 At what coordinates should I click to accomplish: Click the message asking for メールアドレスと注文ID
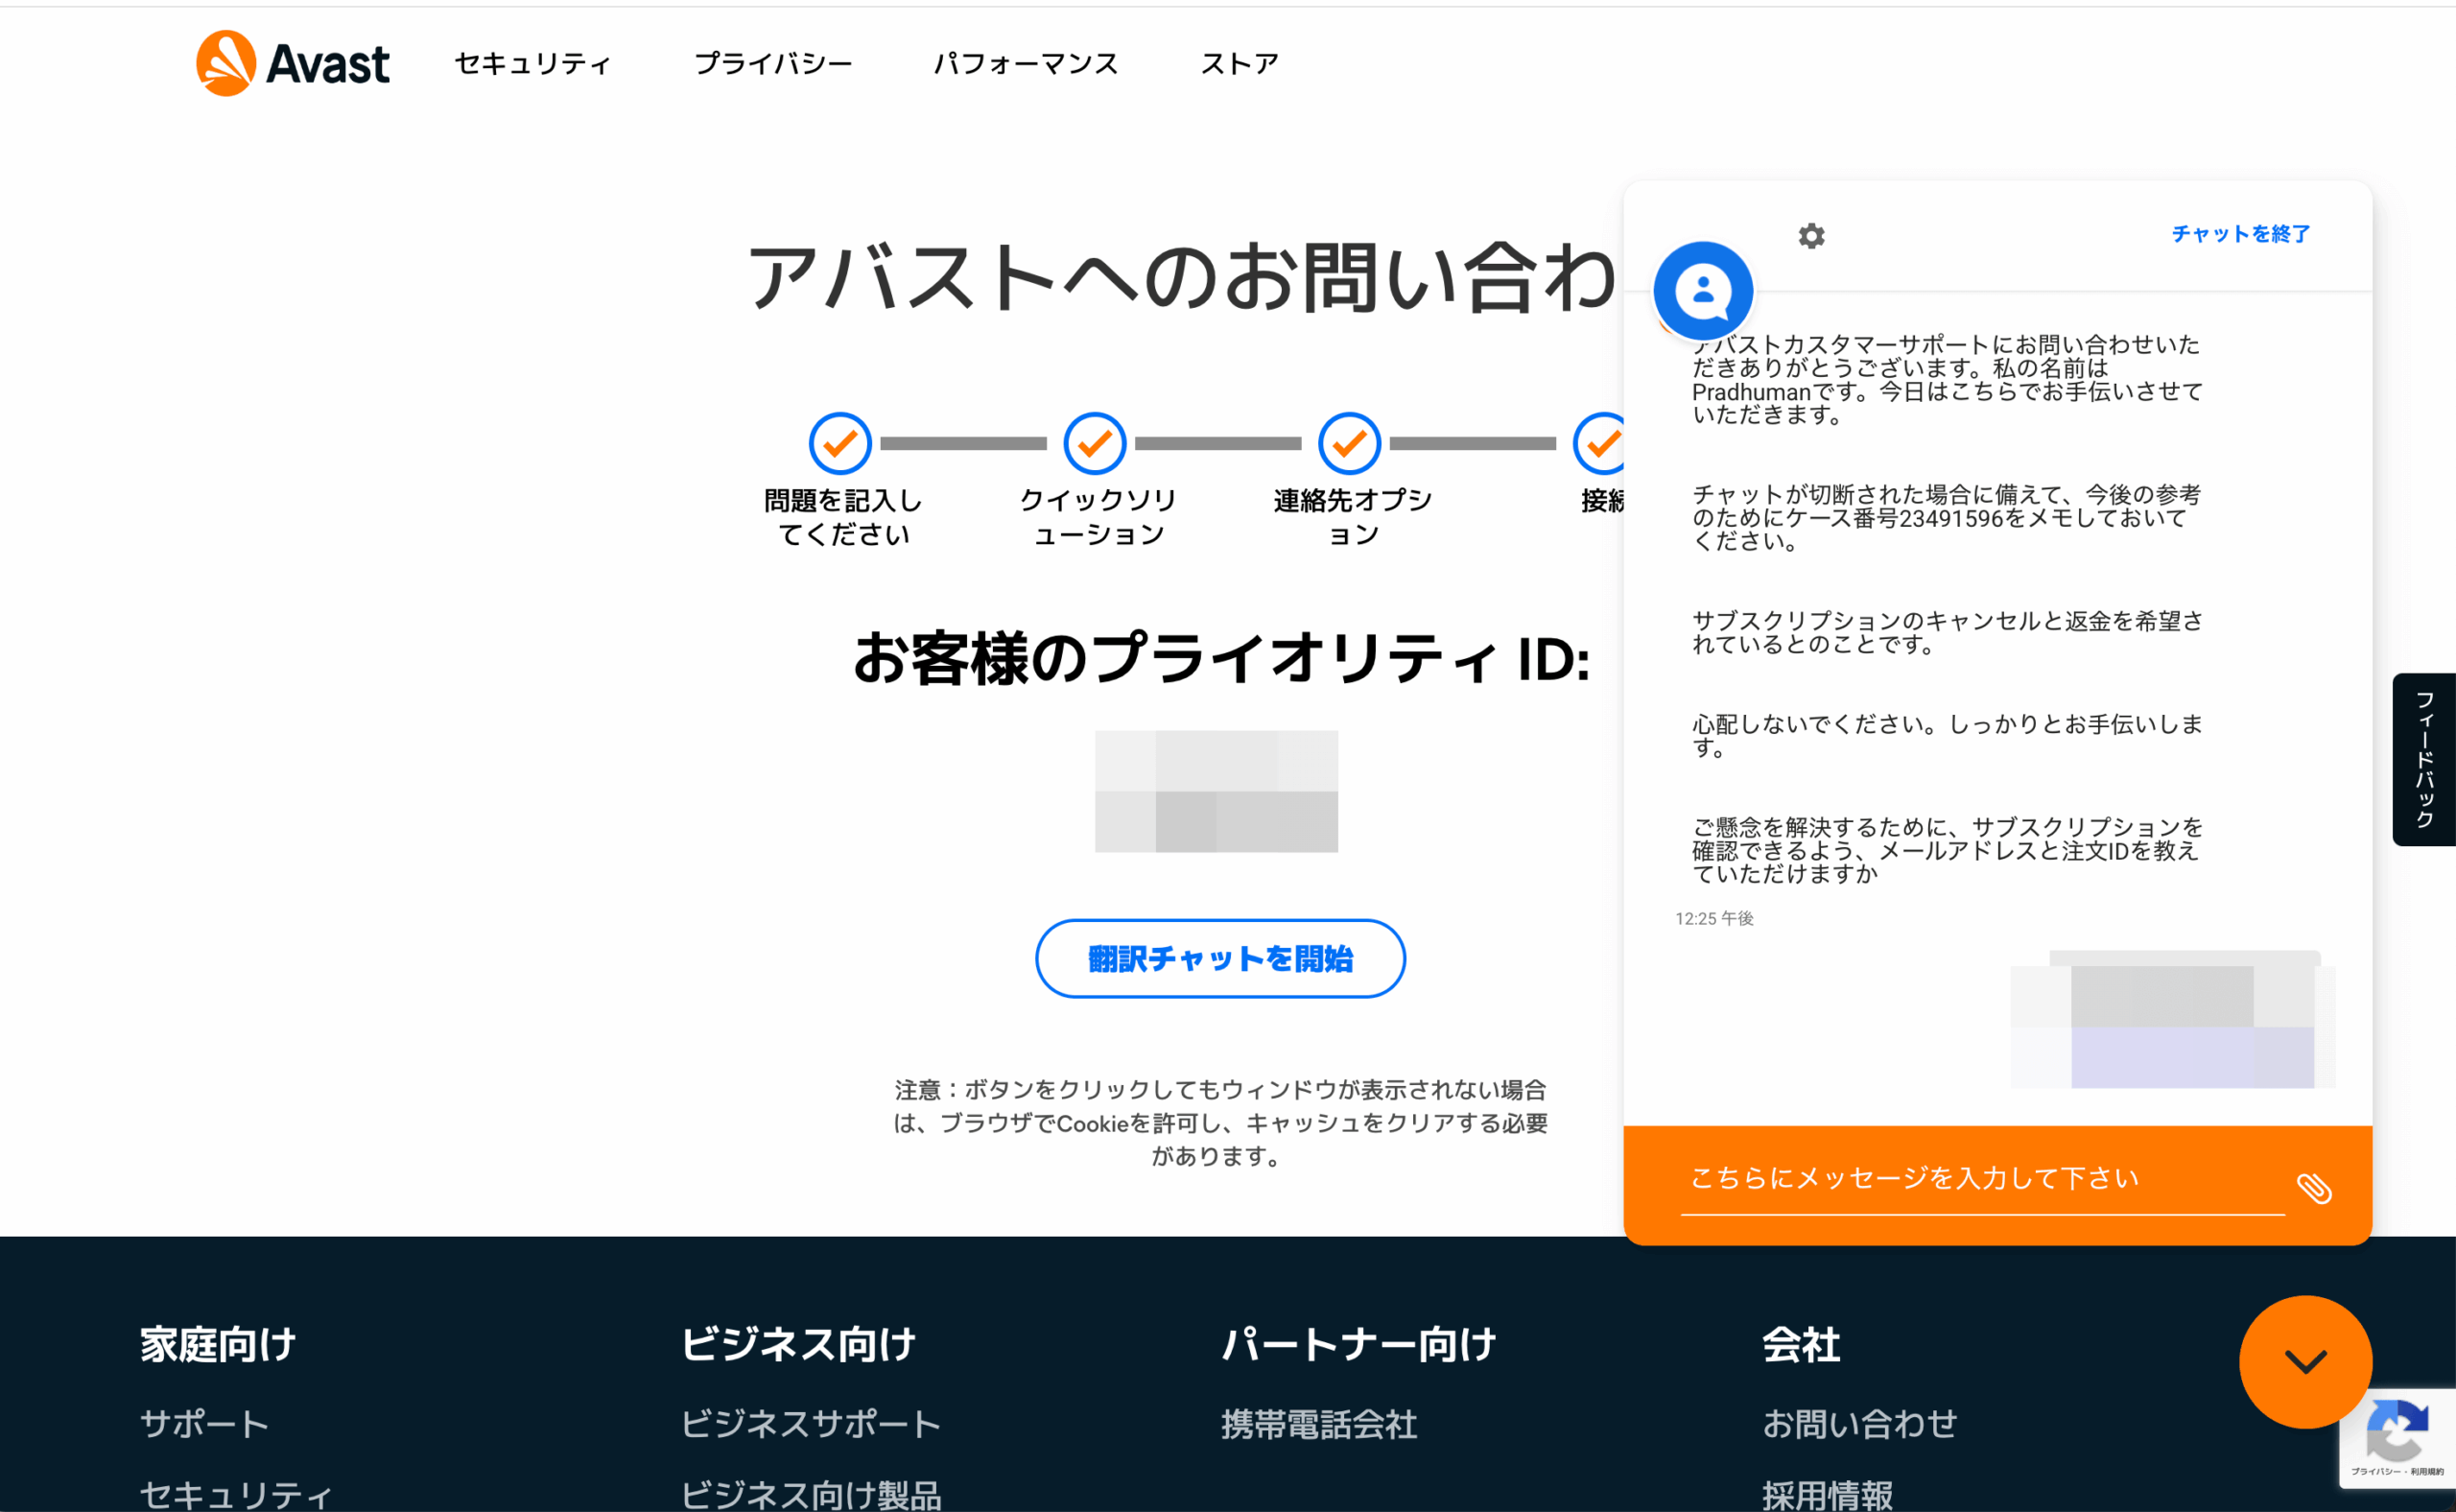(1946, 850)
